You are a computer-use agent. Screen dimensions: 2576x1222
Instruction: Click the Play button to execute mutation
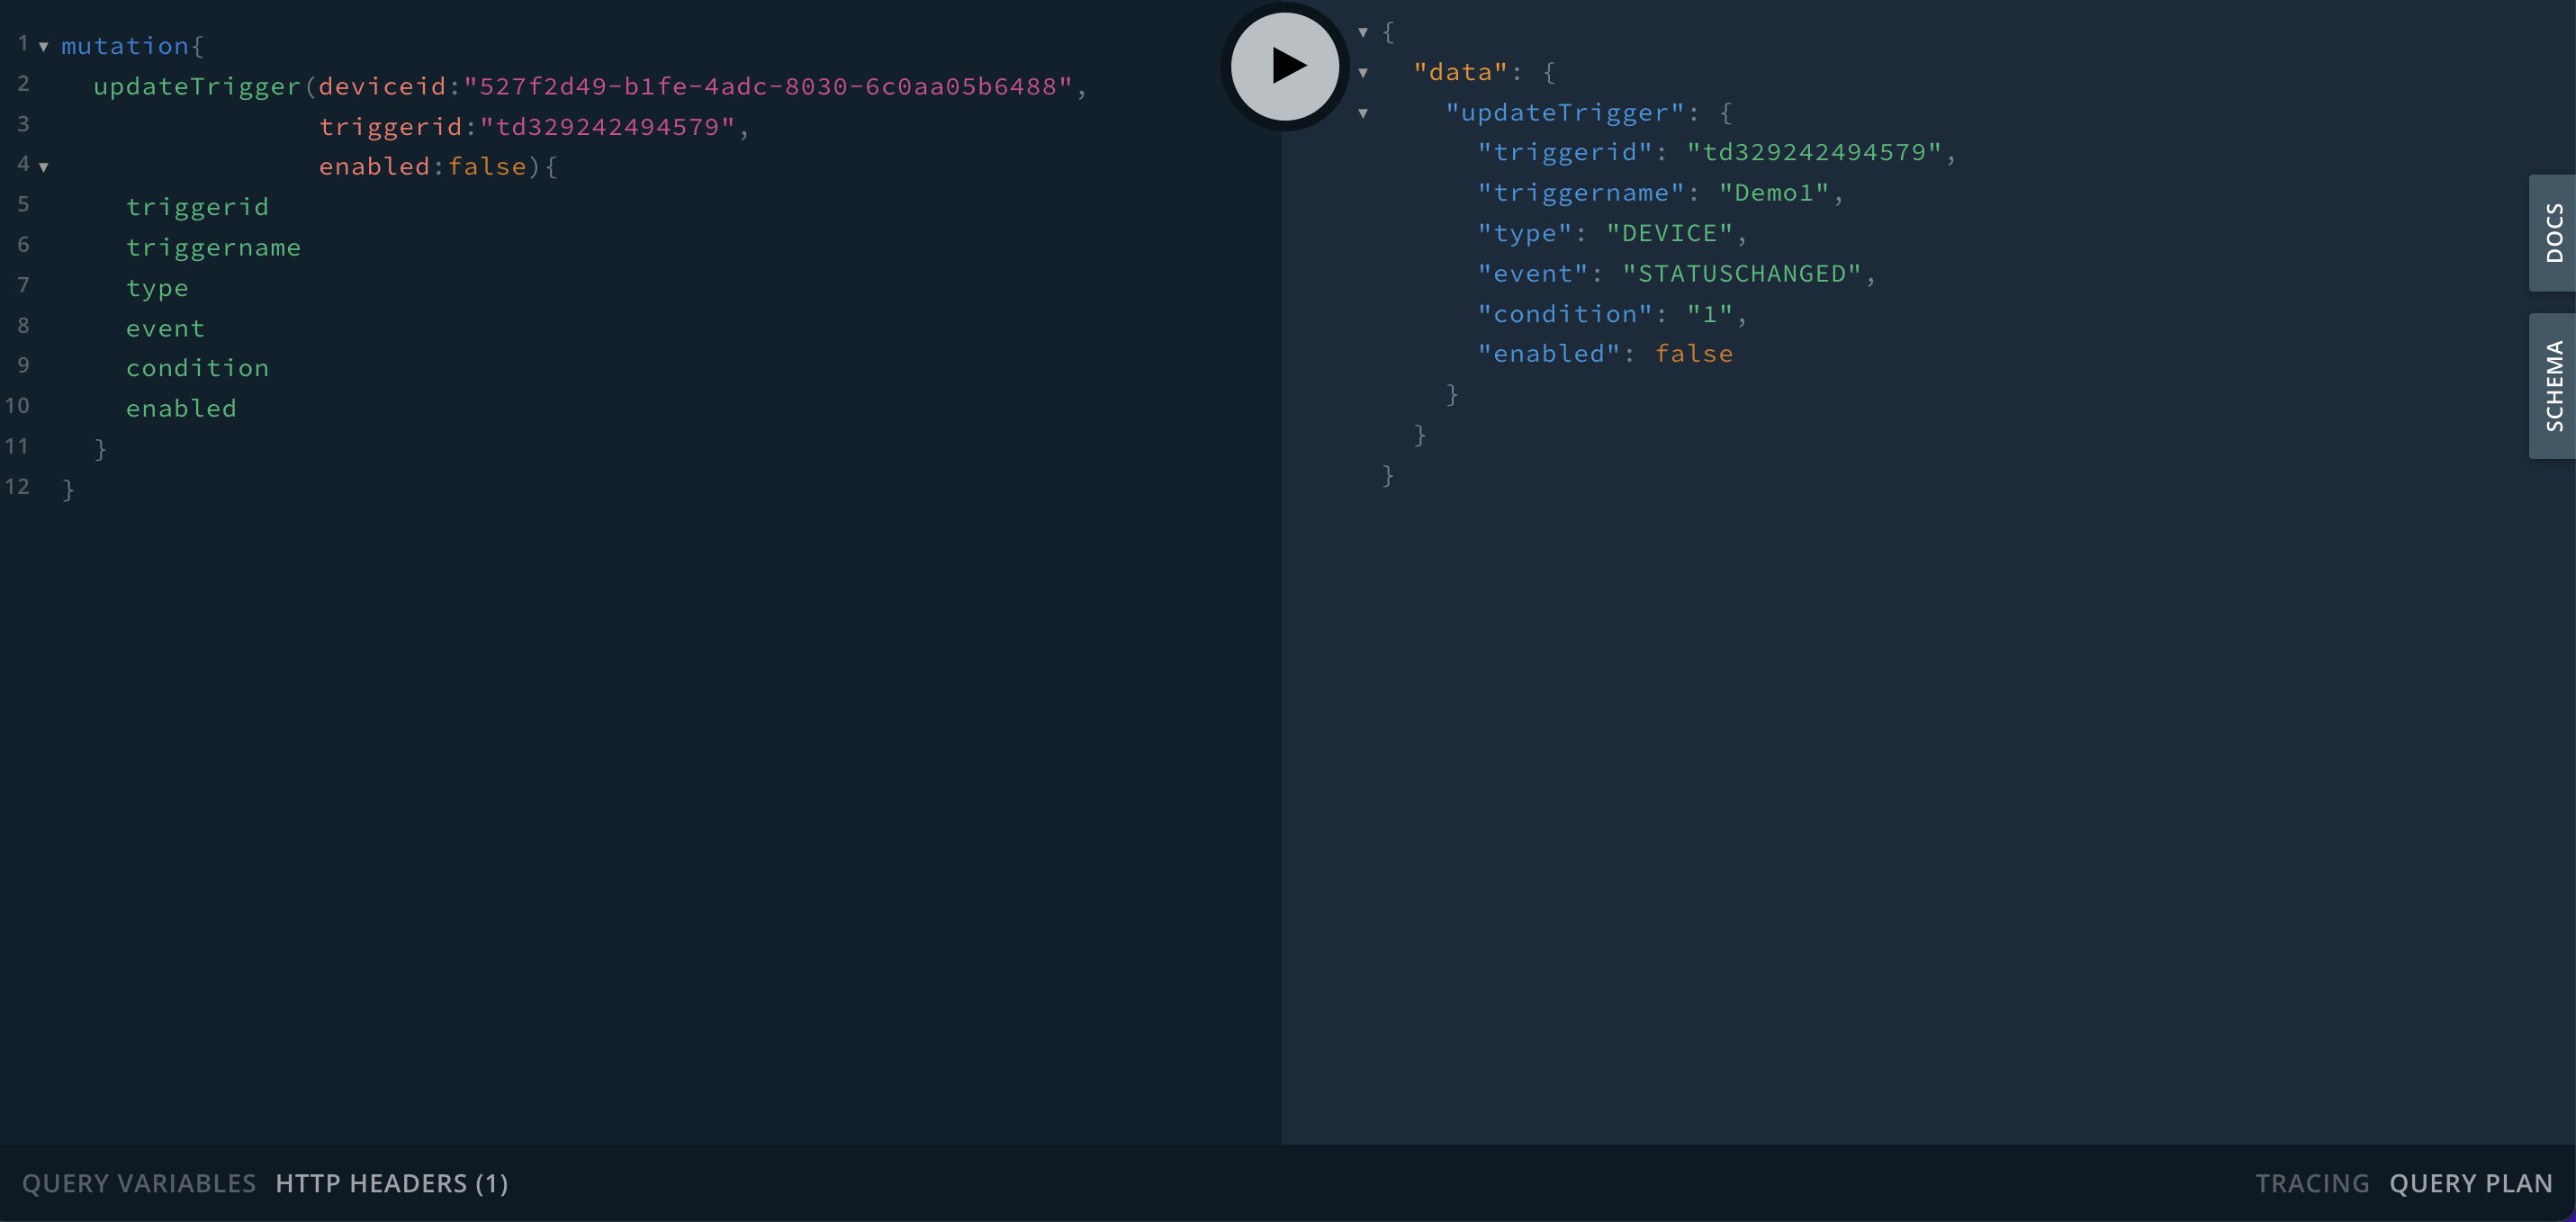1286,66
